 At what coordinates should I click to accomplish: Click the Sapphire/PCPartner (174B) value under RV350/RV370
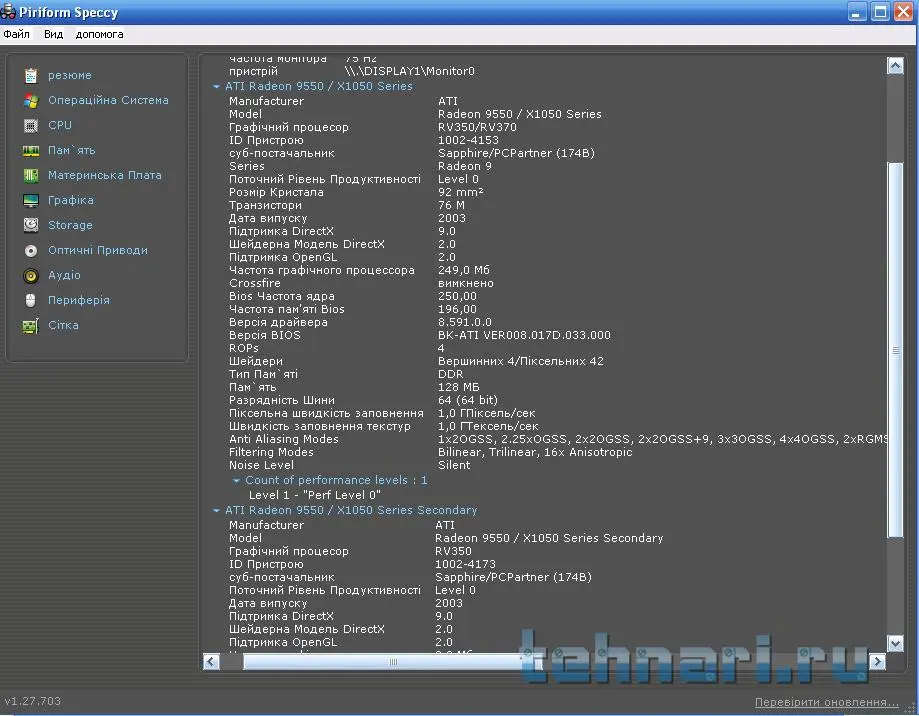point(516,153)
